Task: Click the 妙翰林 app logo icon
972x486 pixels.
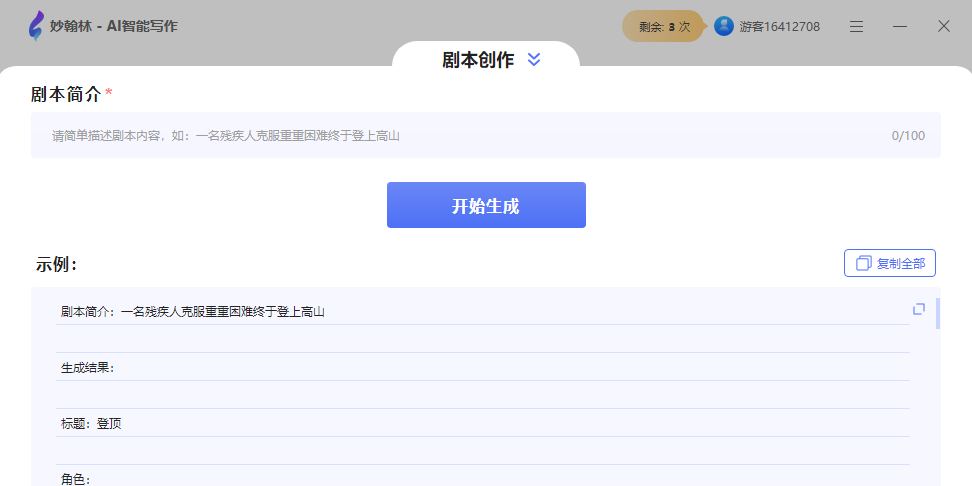Action: tap(36, 26)
